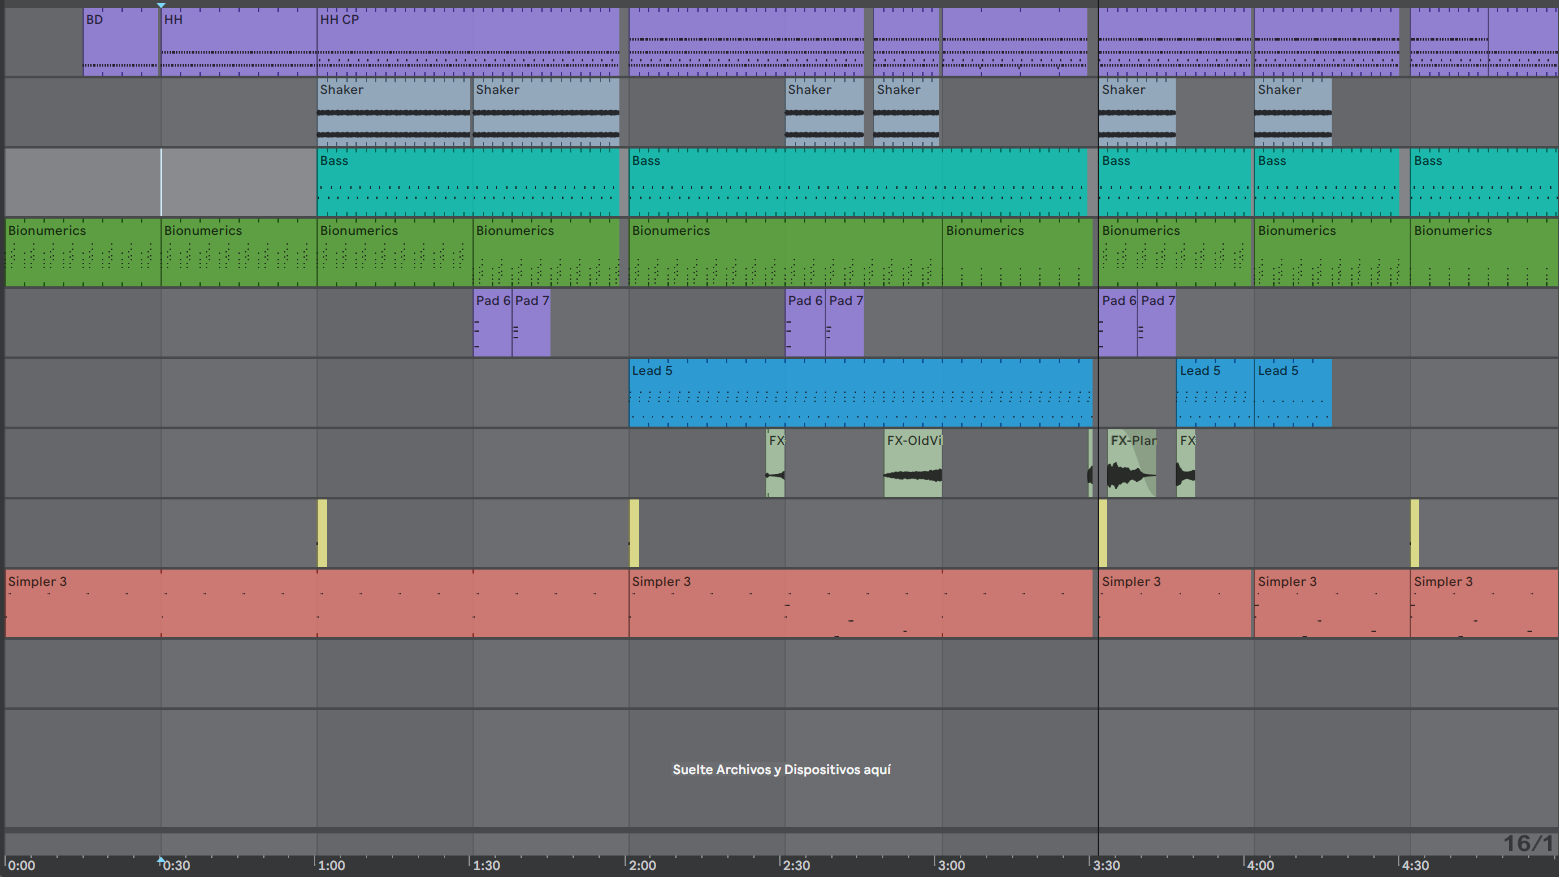Click the 16/1 grid size indicator

(1529, 844)
